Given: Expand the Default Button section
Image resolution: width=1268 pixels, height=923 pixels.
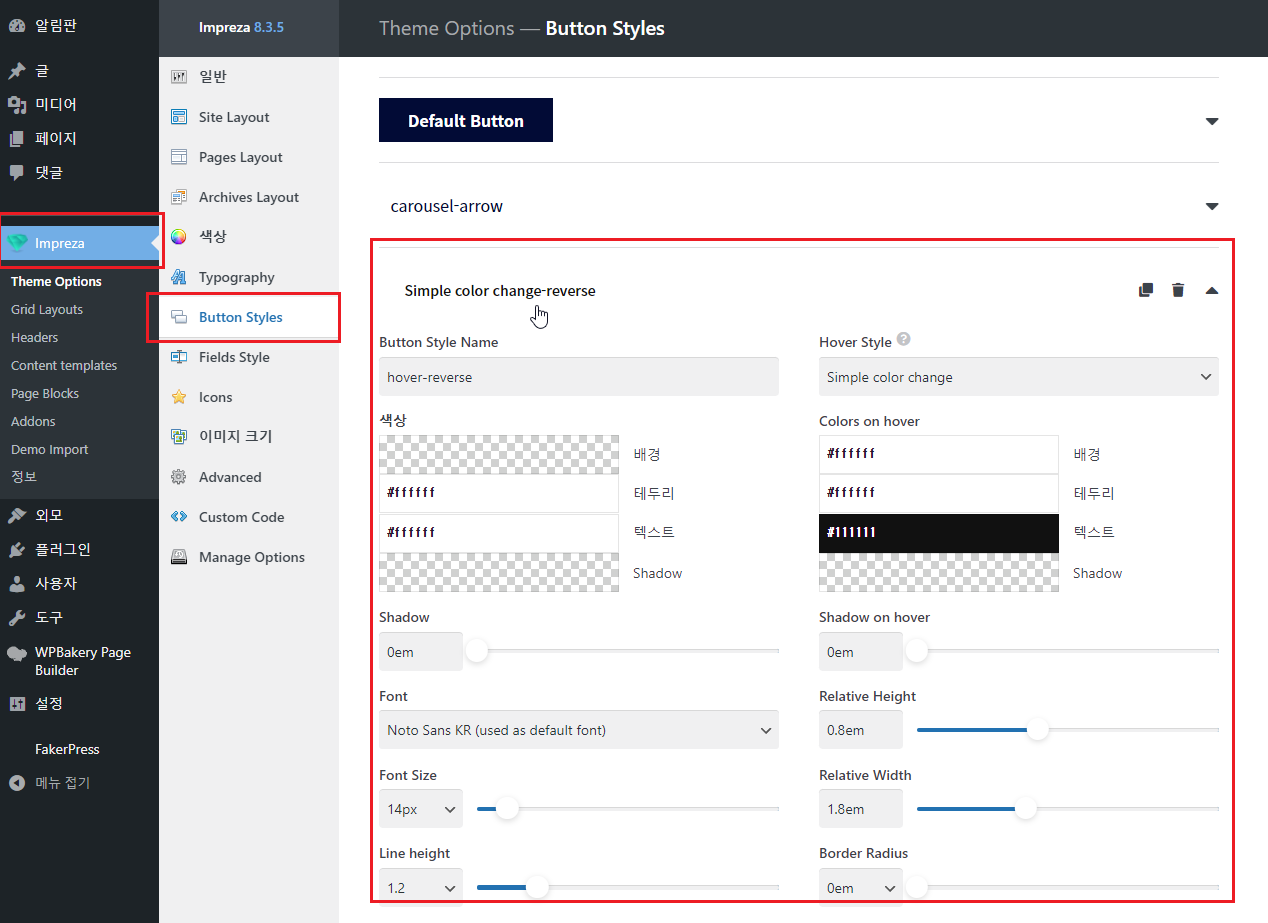Looking at the screenshot, I should [1212, 121].
